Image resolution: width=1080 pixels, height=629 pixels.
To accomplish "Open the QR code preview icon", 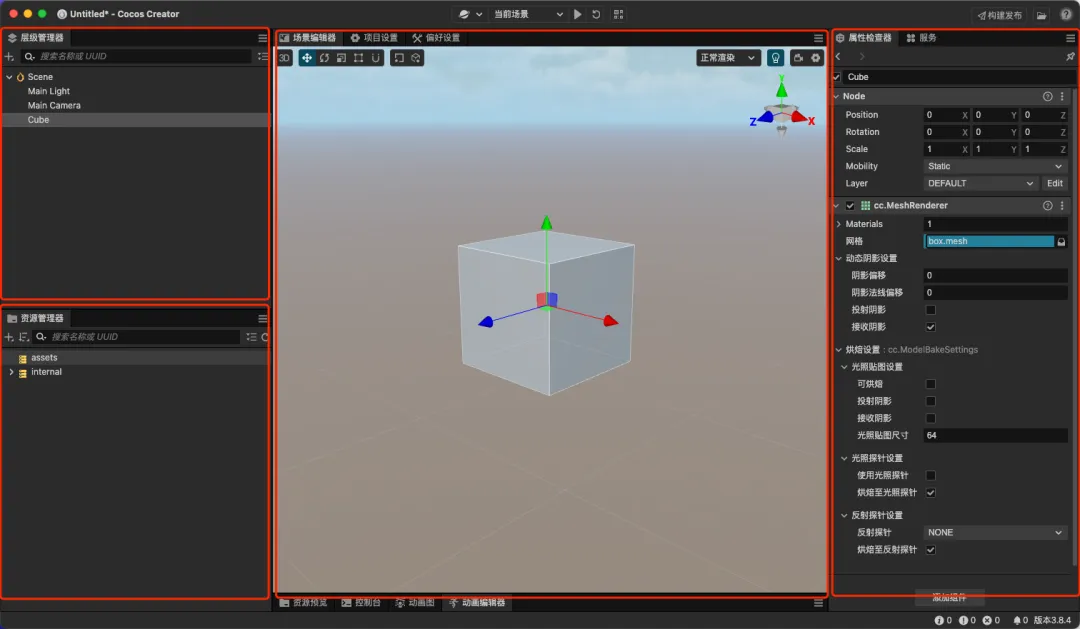I will 619,14.
